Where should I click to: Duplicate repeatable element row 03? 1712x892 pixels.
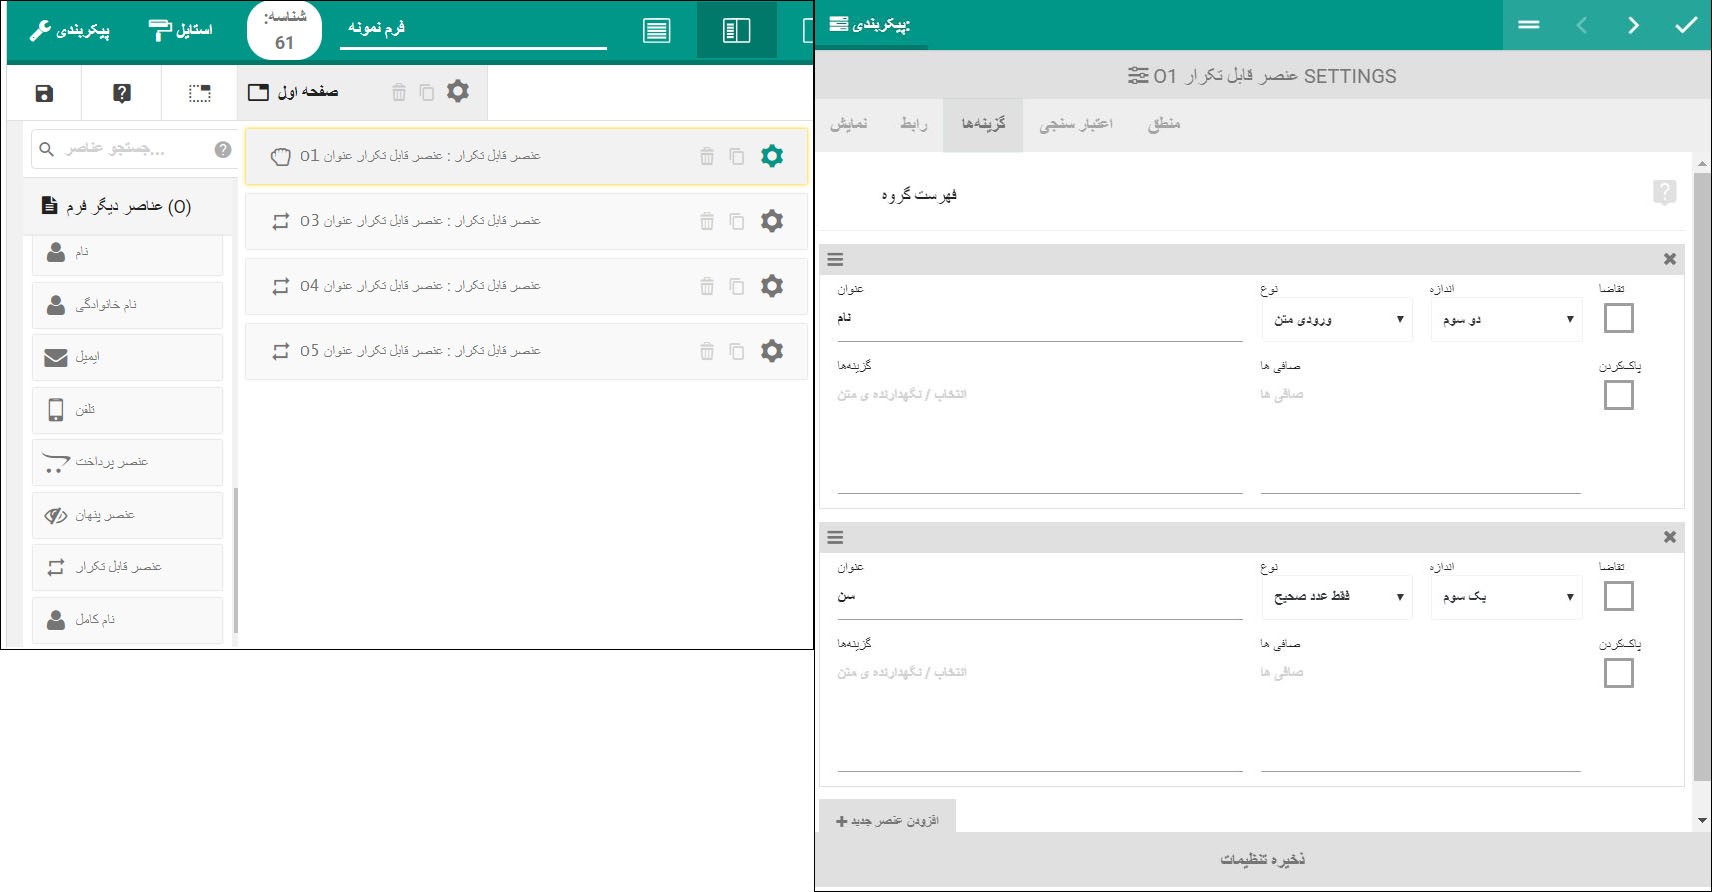pyautogui.click(x=737, y=221)
